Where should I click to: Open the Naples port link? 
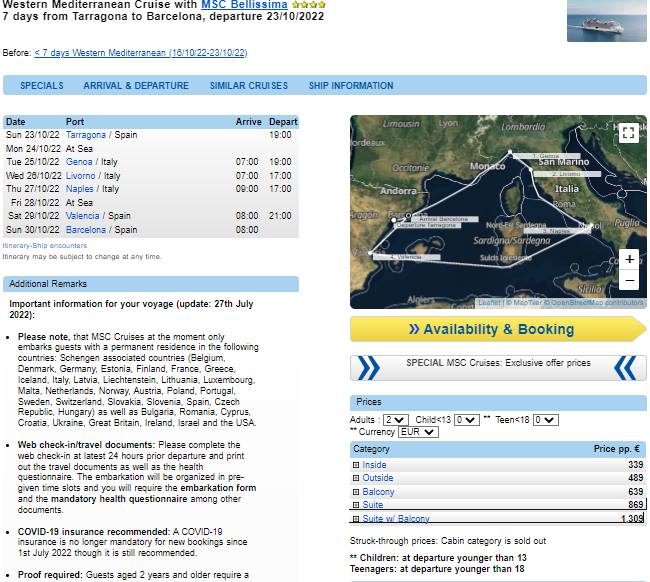80,189
